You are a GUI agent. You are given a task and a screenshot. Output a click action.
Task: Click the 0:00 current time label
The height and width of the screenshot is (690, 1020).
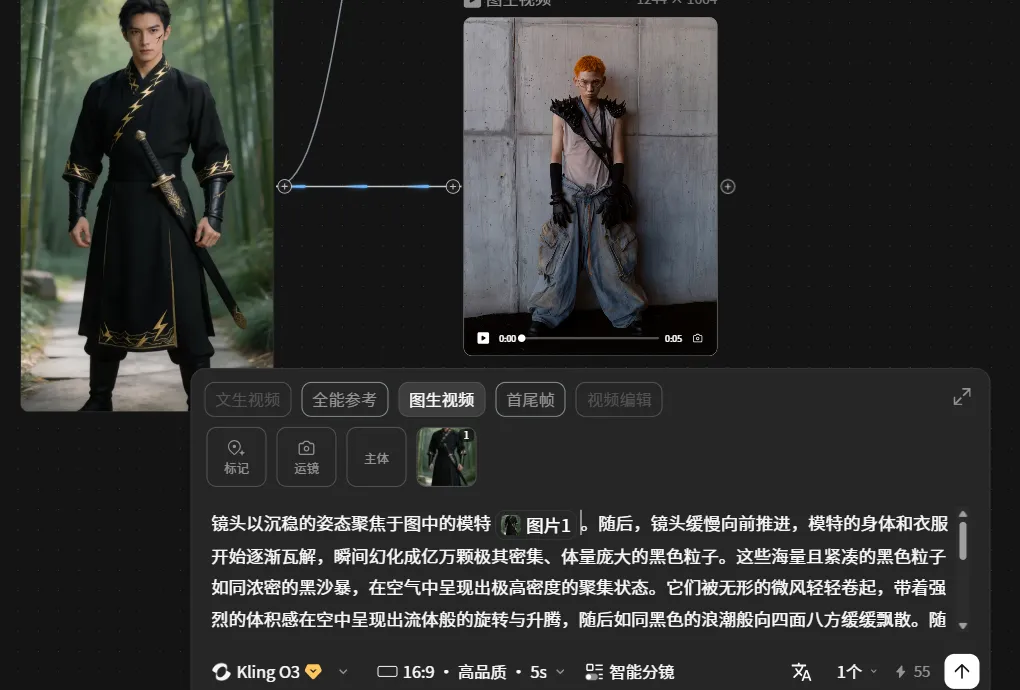507,338
